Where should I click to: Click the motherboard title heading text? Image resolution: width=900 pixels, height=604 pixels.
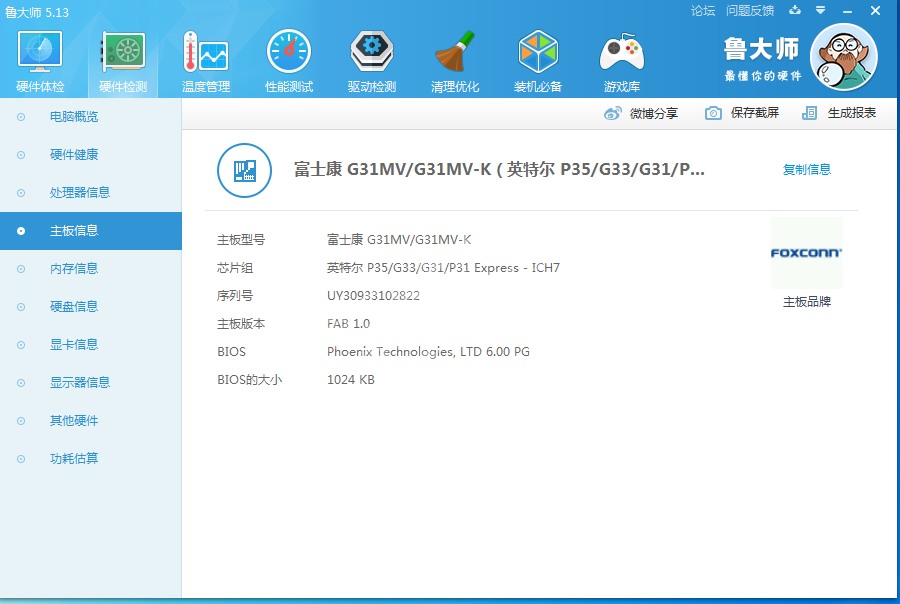coord(499,169)
